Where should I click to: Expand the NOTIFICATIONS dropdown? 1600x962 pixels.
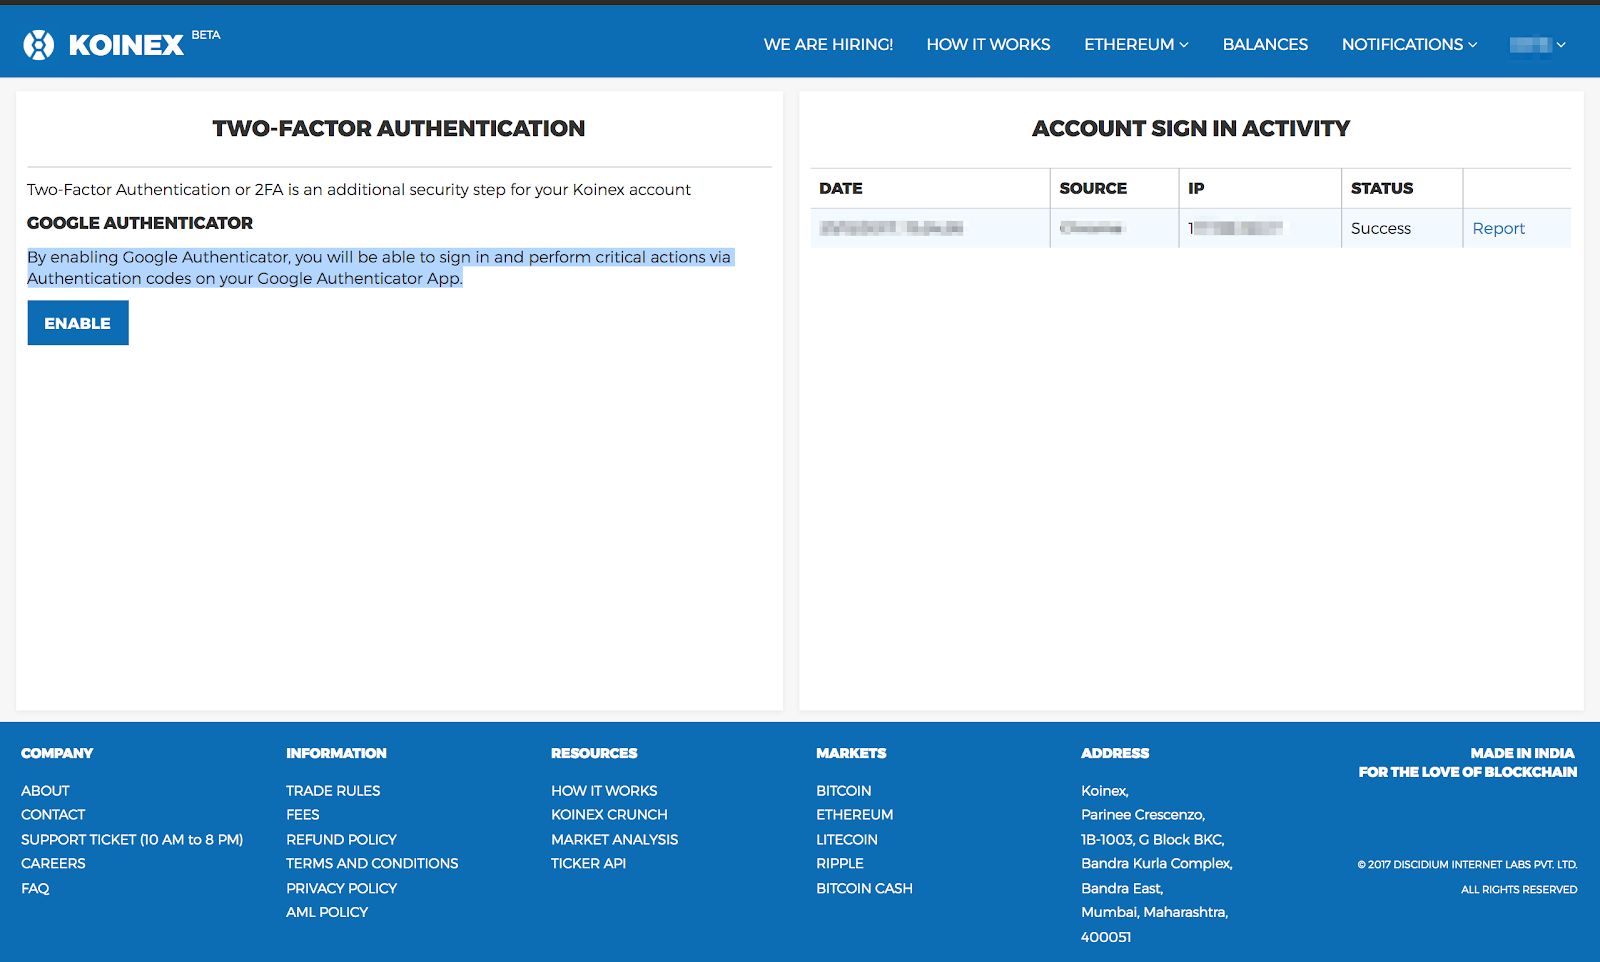1409,45
